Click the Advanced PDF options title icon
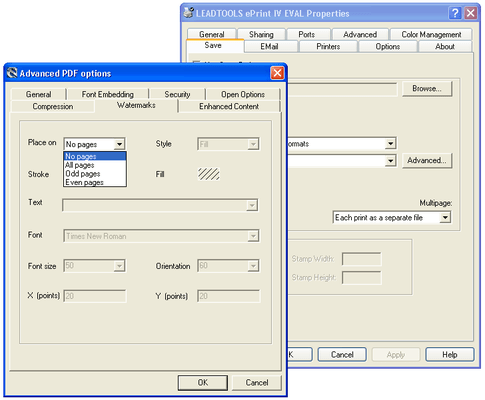 [x=12, y=73]
